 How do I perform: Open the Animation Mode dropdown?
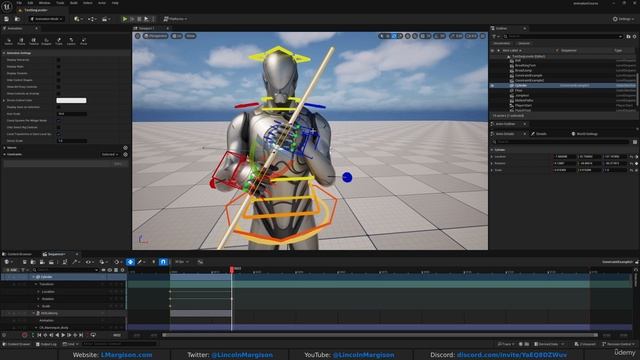click(47, 19)
